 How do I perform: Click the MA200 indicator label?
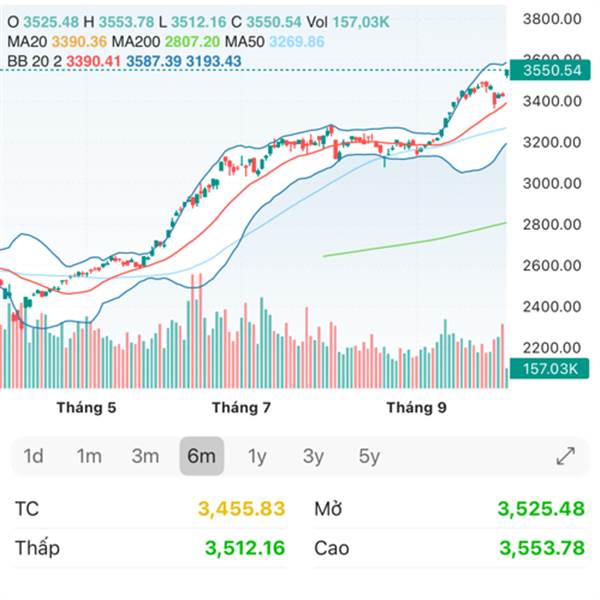(x=137, y=42)
